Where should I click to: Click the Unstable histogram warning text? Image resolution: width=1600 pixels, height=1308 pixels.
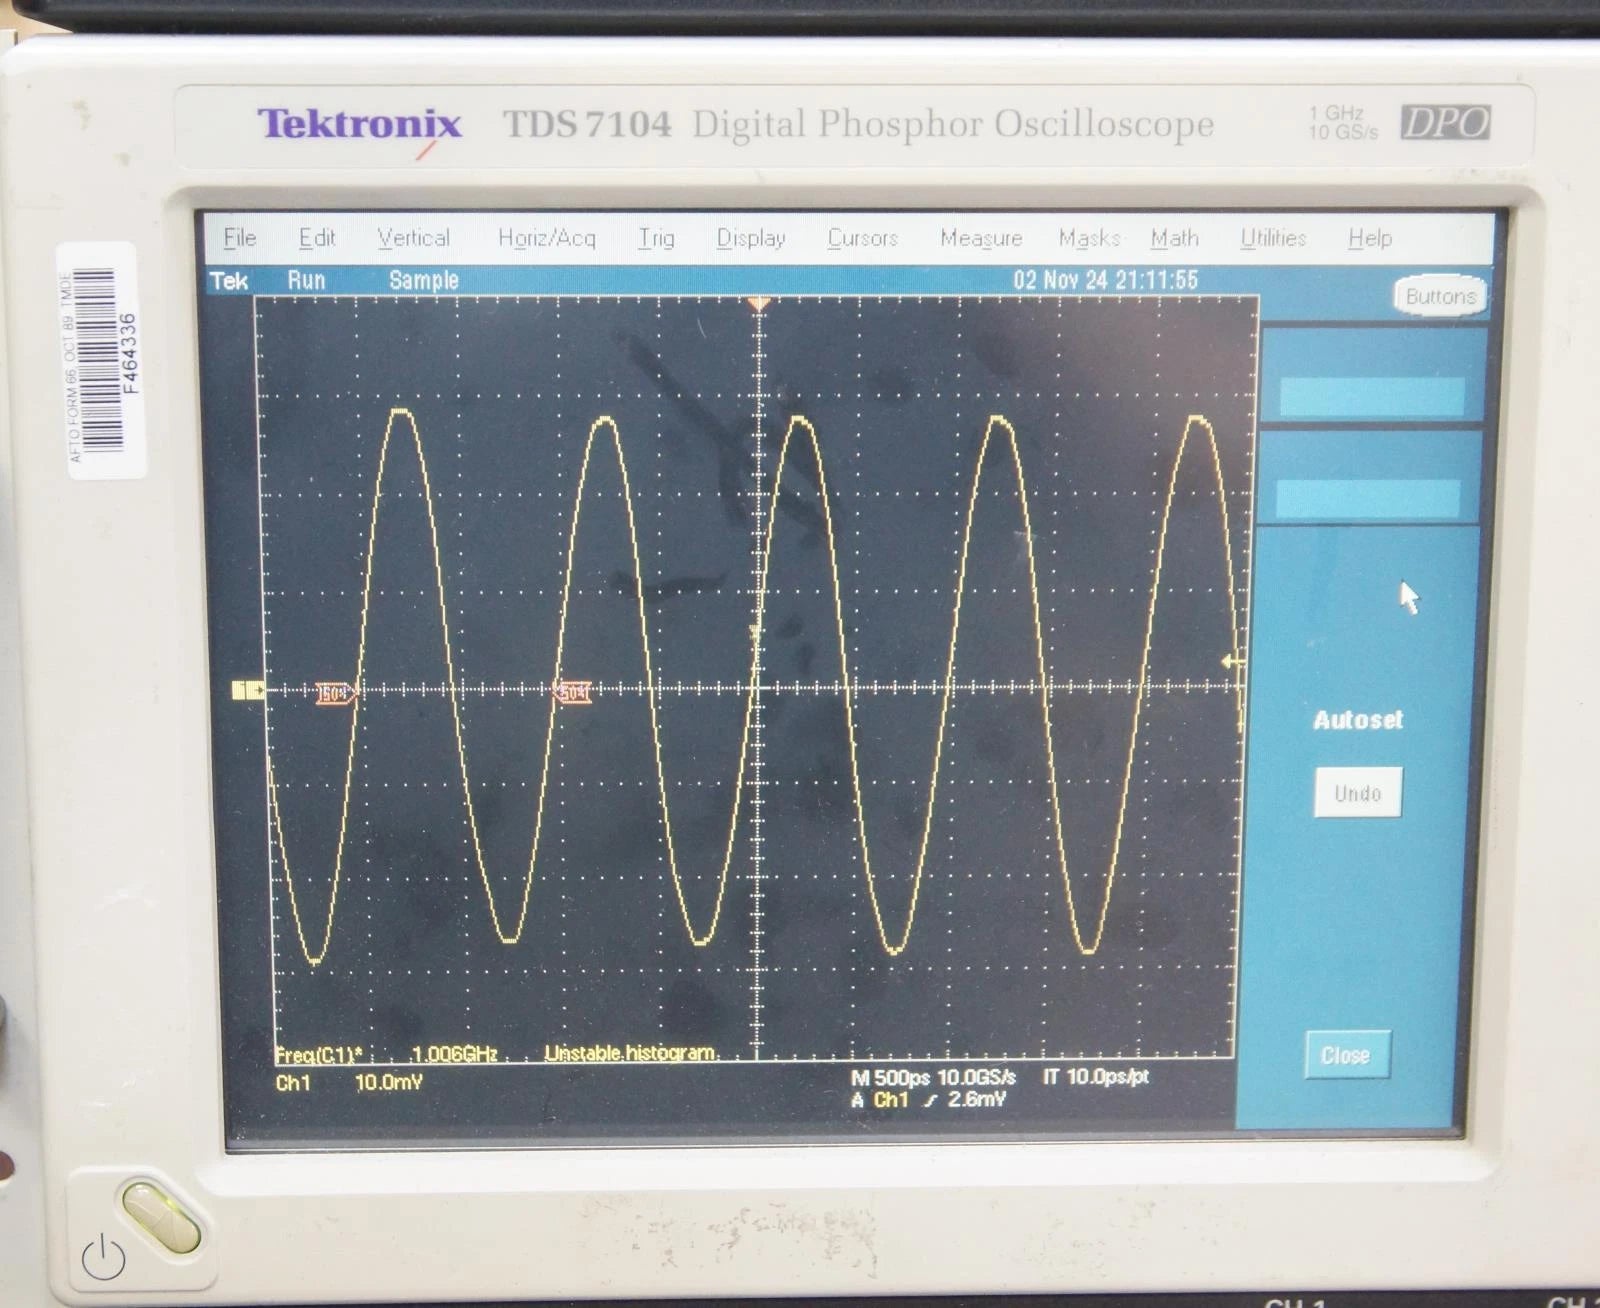tap(631, 1053)
